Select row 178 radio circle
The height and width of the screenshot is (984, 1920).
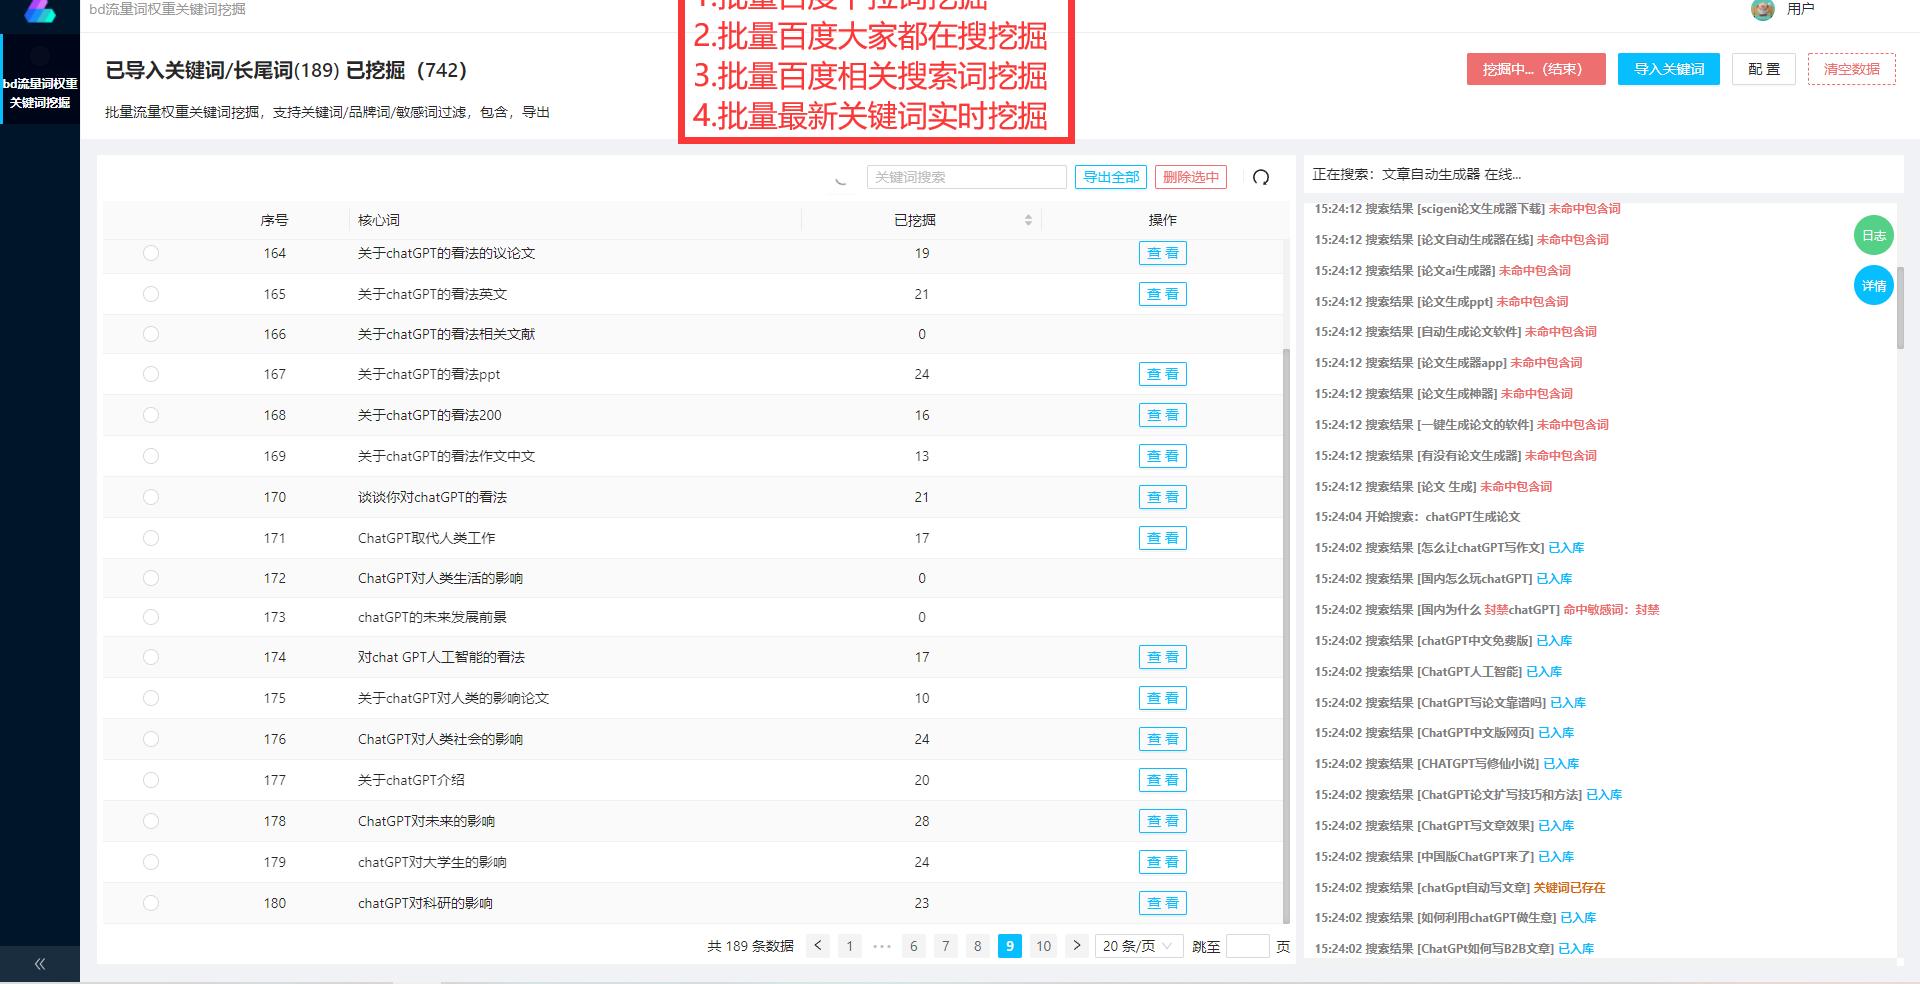click(x=151, y=821)
